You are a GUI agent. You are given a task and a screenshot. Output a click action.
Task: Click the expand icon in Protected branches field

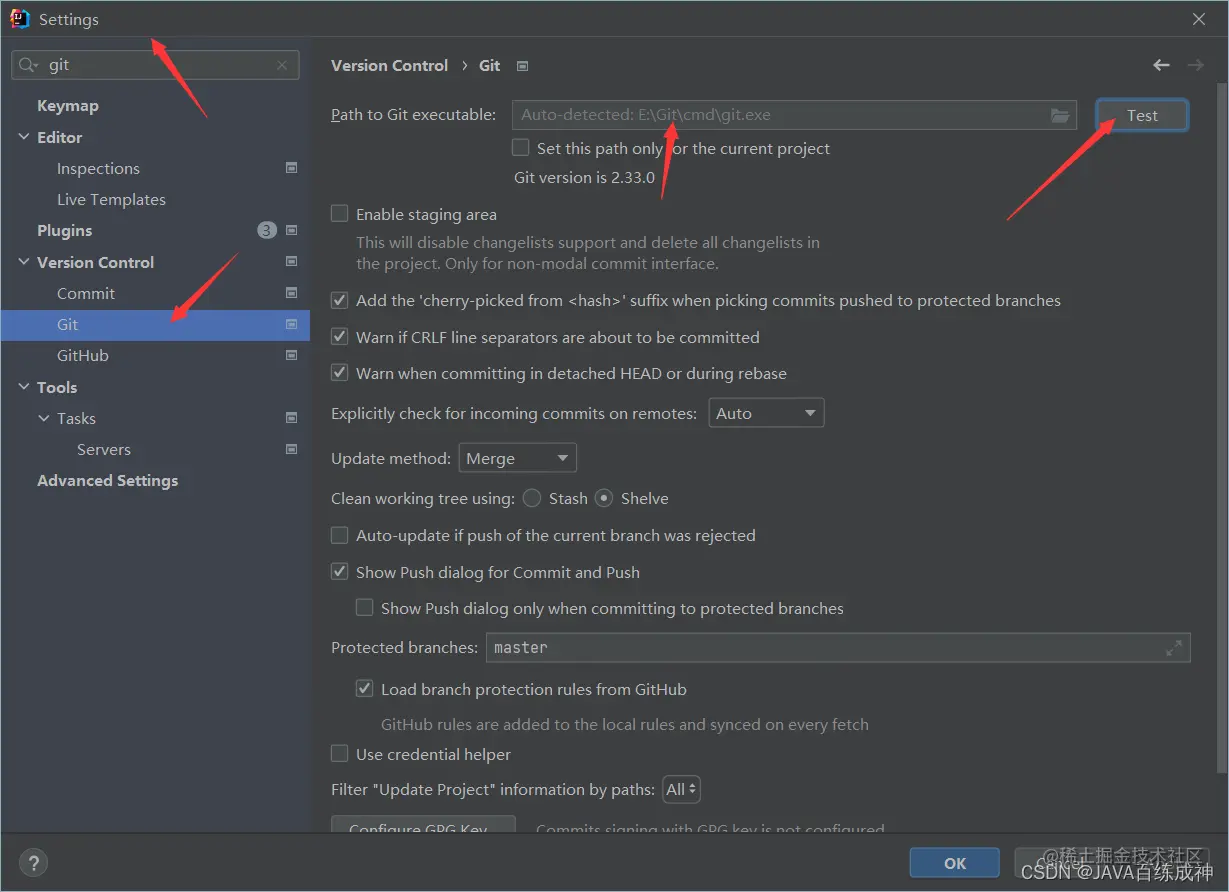(x=1174, y=648)
